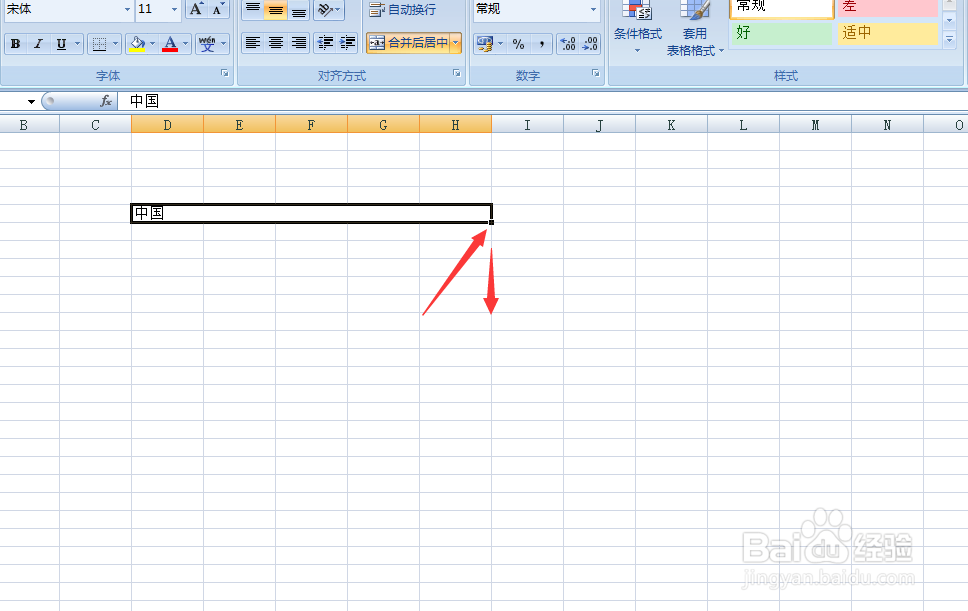Open 数字 number dialog launcher
Viewport: 968px width, 611px height.
click(596, 73)
